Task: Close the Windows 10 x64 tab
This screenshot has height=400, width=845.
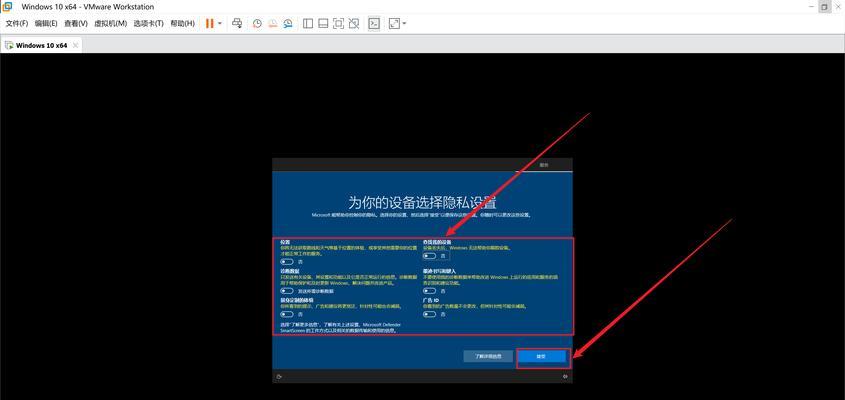Action: click(75, 46)
